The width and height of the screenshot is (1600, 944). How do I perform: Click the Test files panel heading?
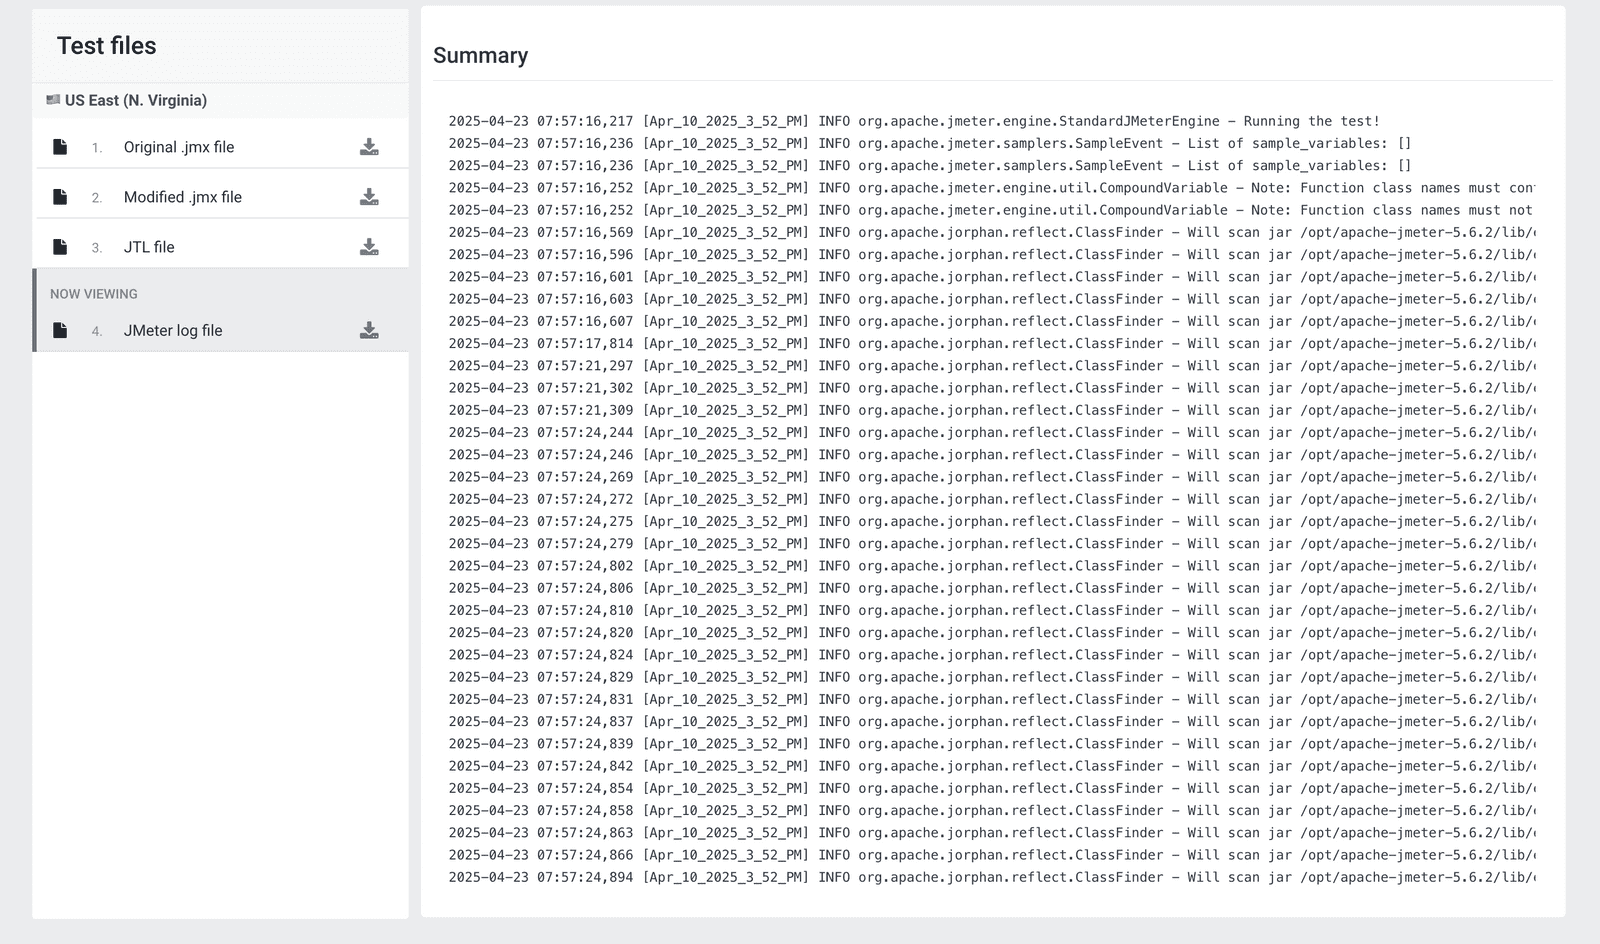coord(106,46)
